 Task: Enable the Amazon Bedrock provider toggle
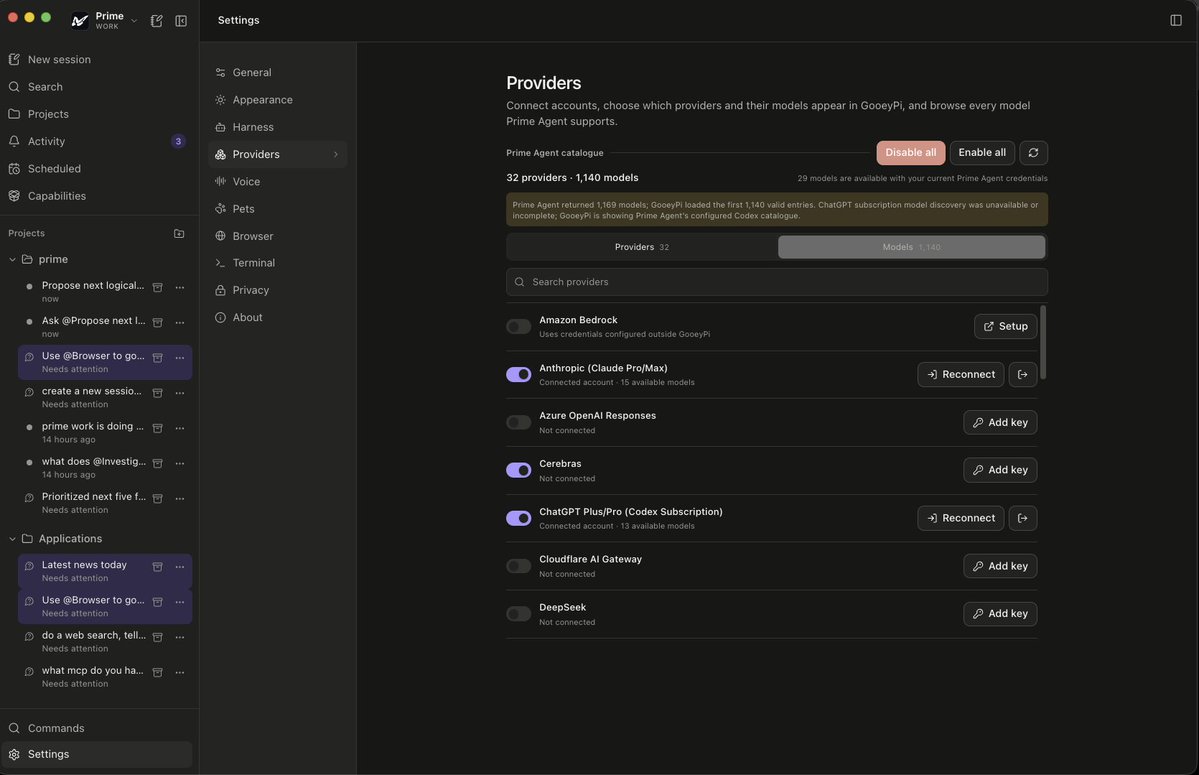click(x=518, y=326)
